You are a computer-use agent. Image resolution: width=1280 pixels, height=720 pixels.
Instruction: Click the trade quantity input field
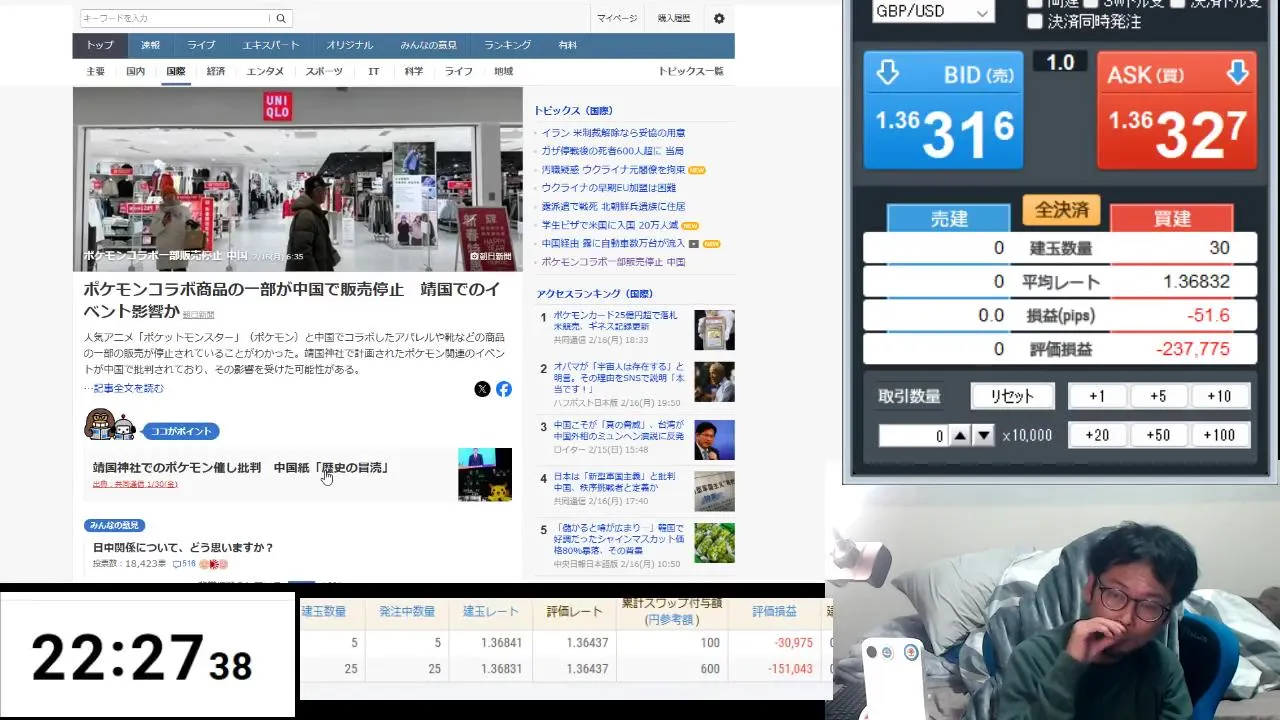click(x=912, y=435)
